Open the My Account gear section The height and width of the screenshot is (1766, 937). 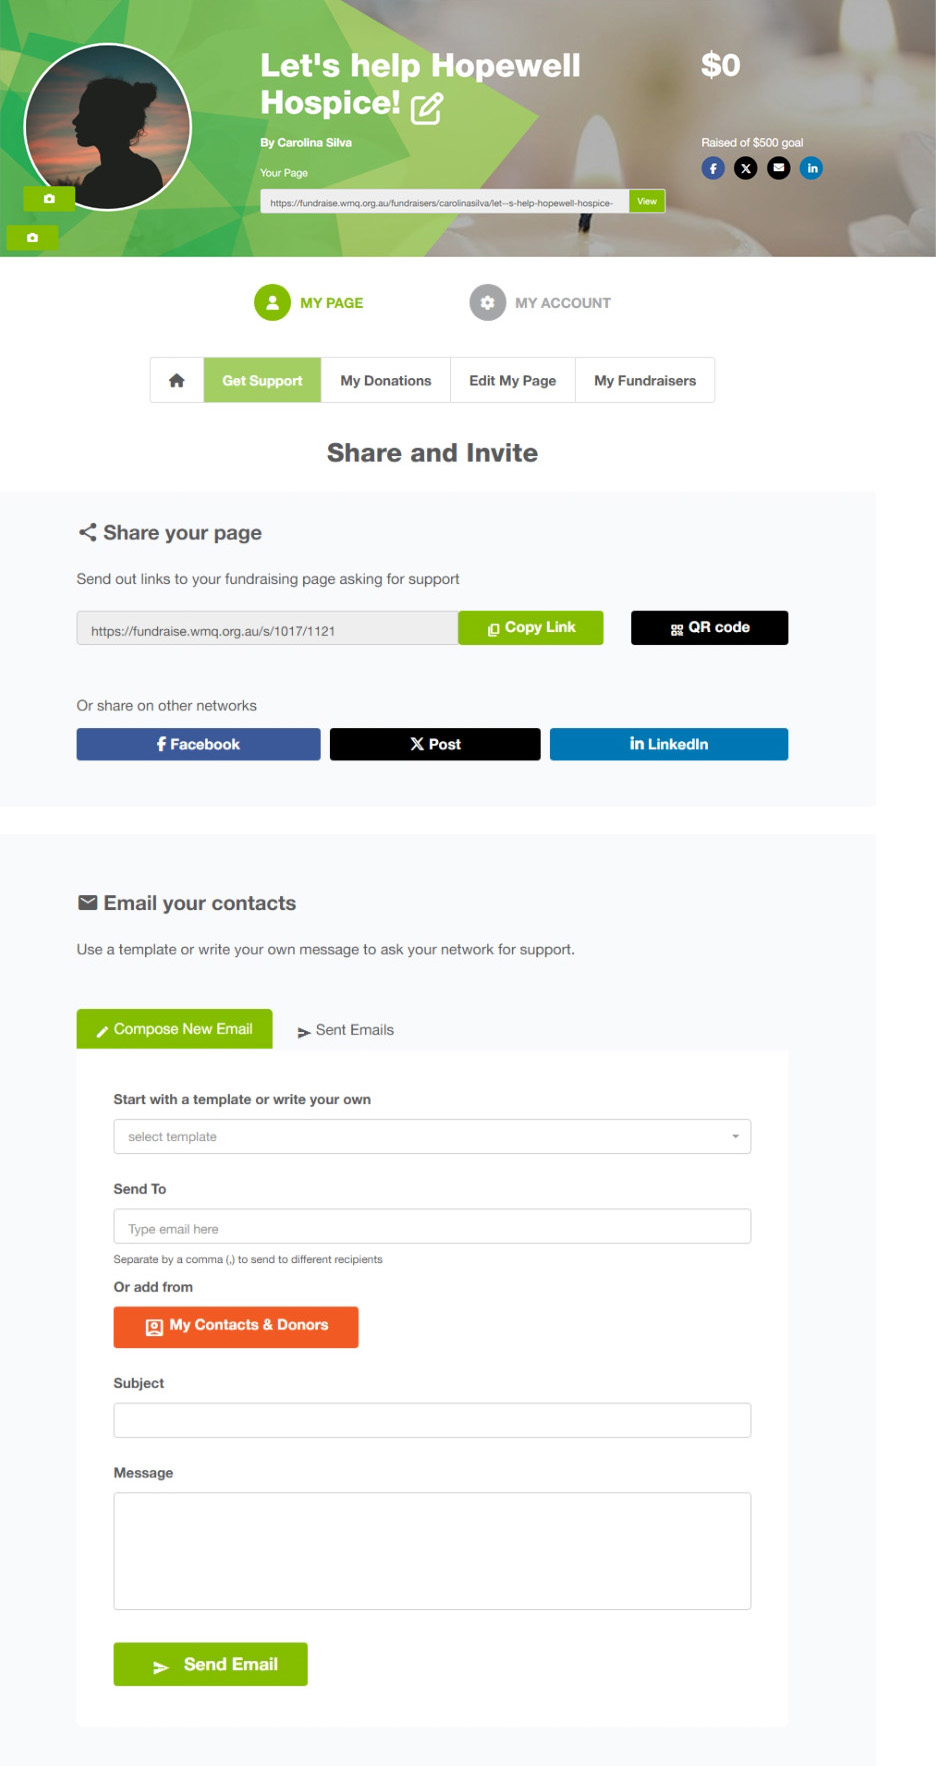541,303
